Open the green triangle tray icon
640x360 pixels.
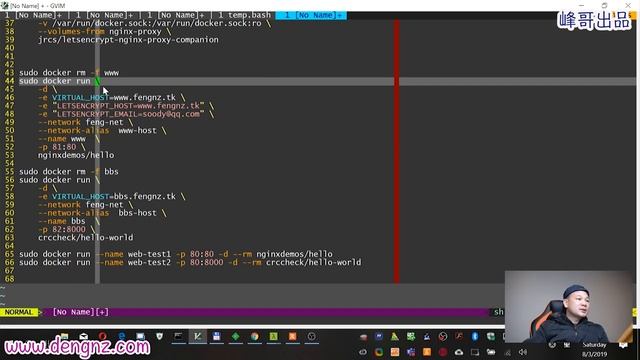[x=395, y=336]
